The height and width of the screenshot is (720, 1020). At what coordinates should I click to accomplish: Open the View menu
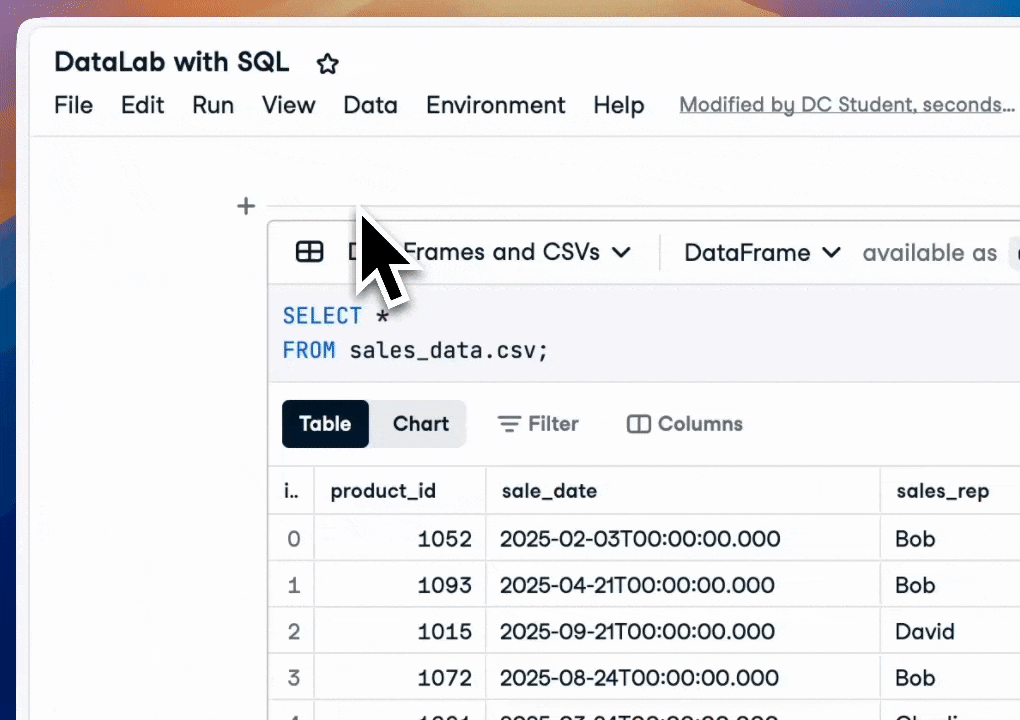tap(289, 105)
